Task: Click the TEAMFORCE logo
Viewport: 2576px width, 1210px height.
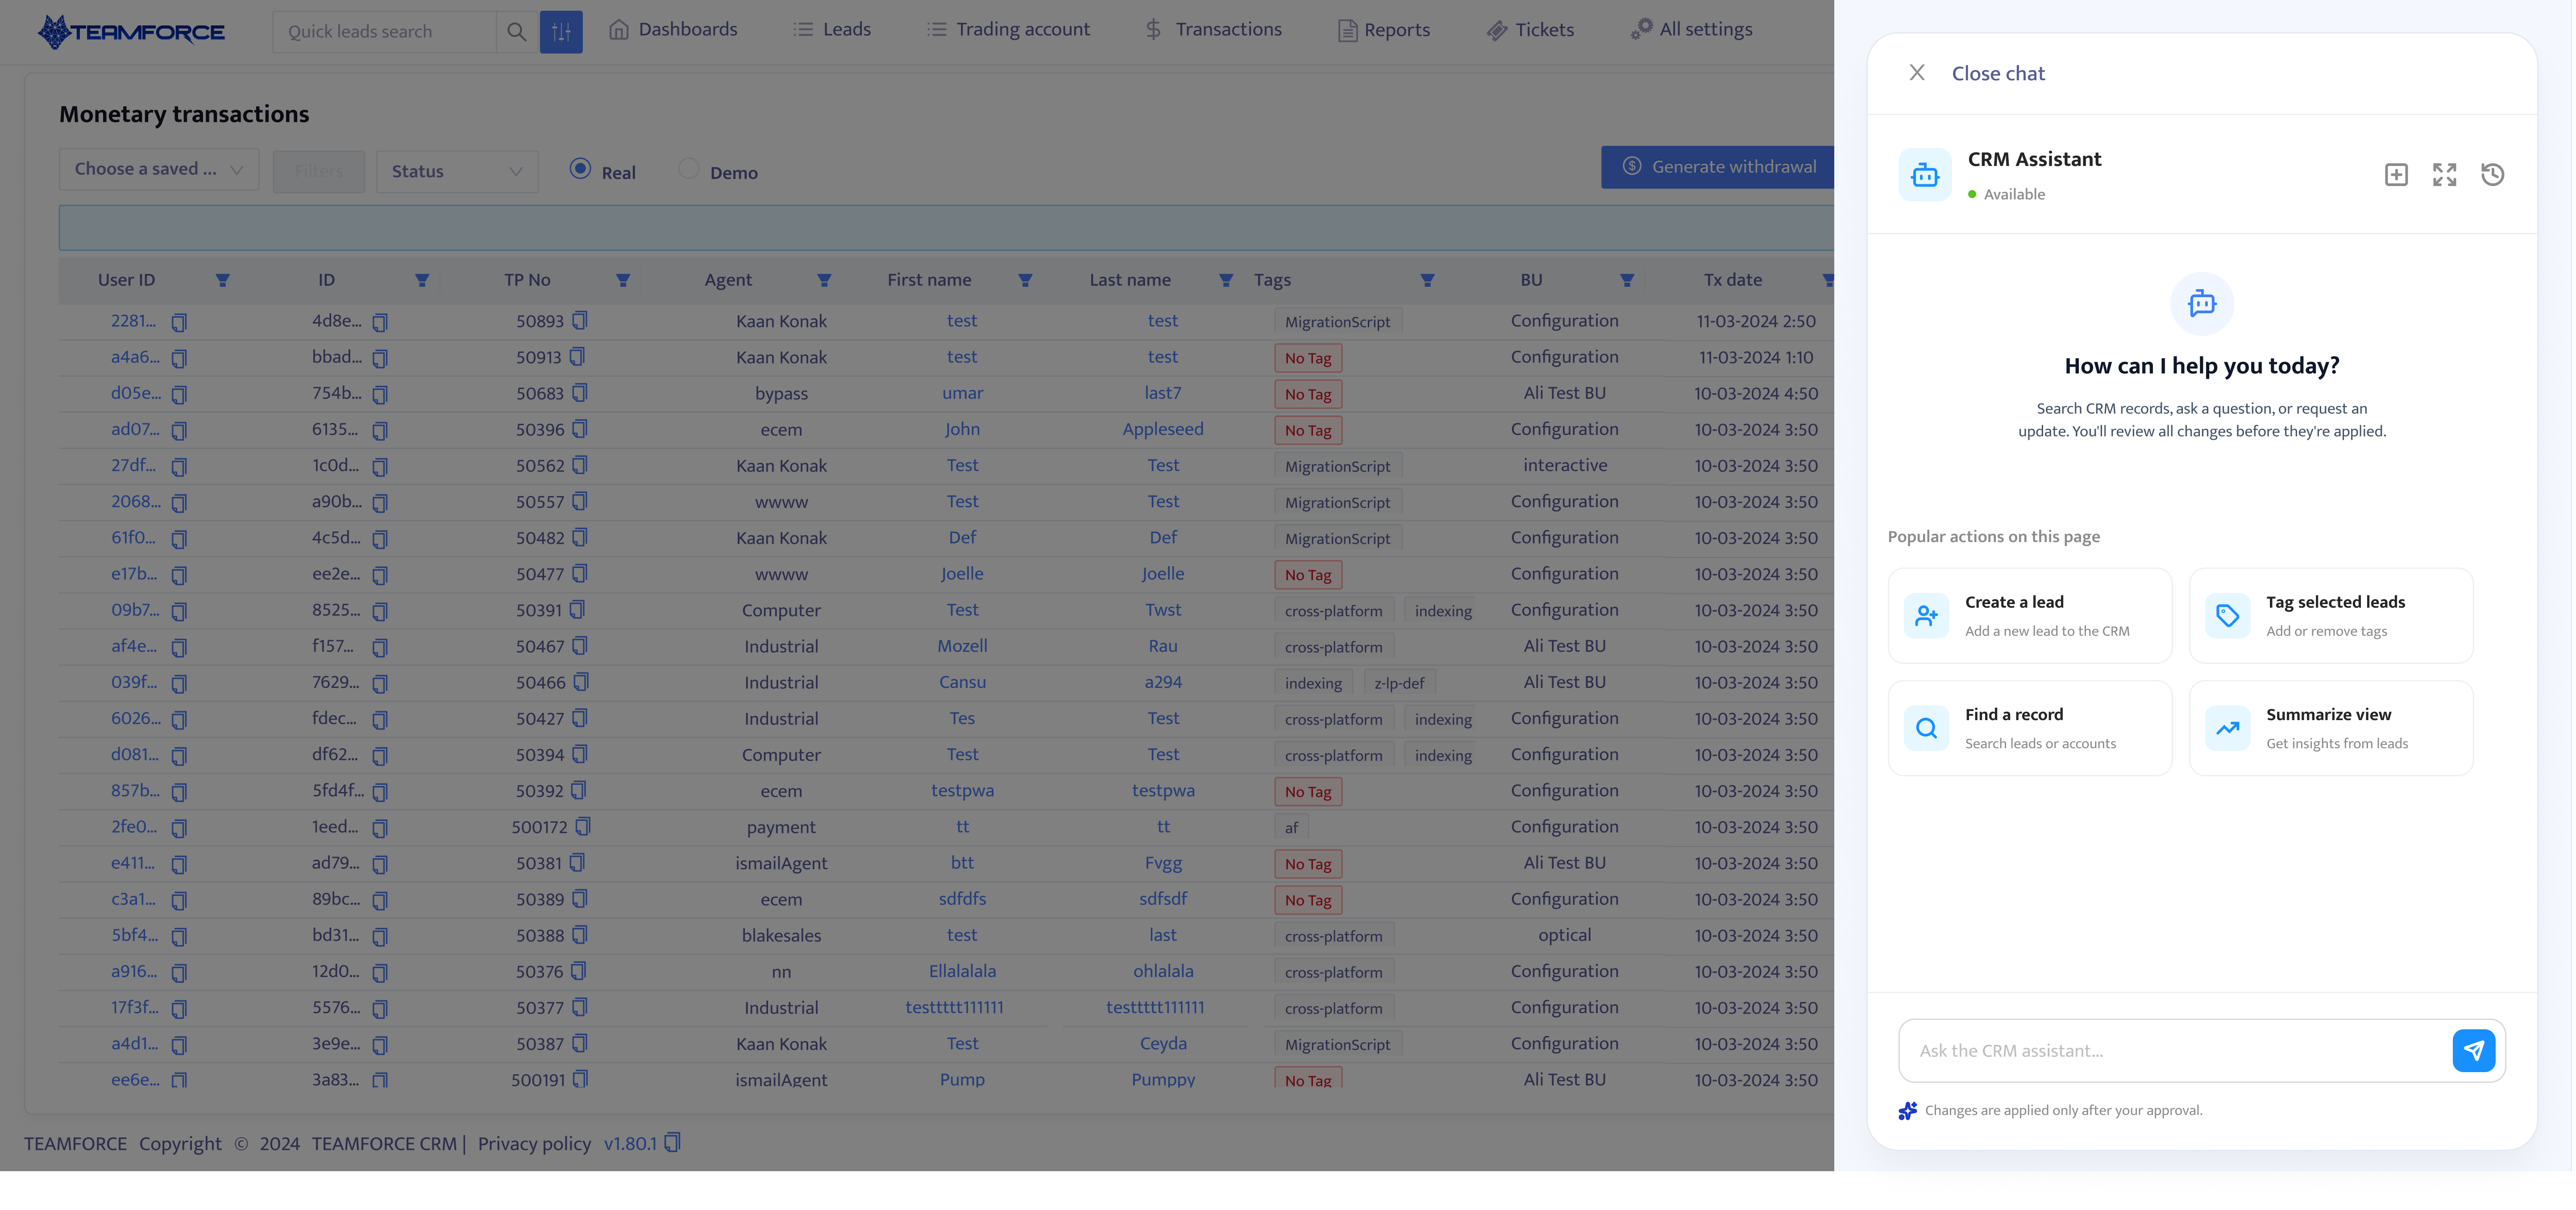Action: [x=131, y=32]
